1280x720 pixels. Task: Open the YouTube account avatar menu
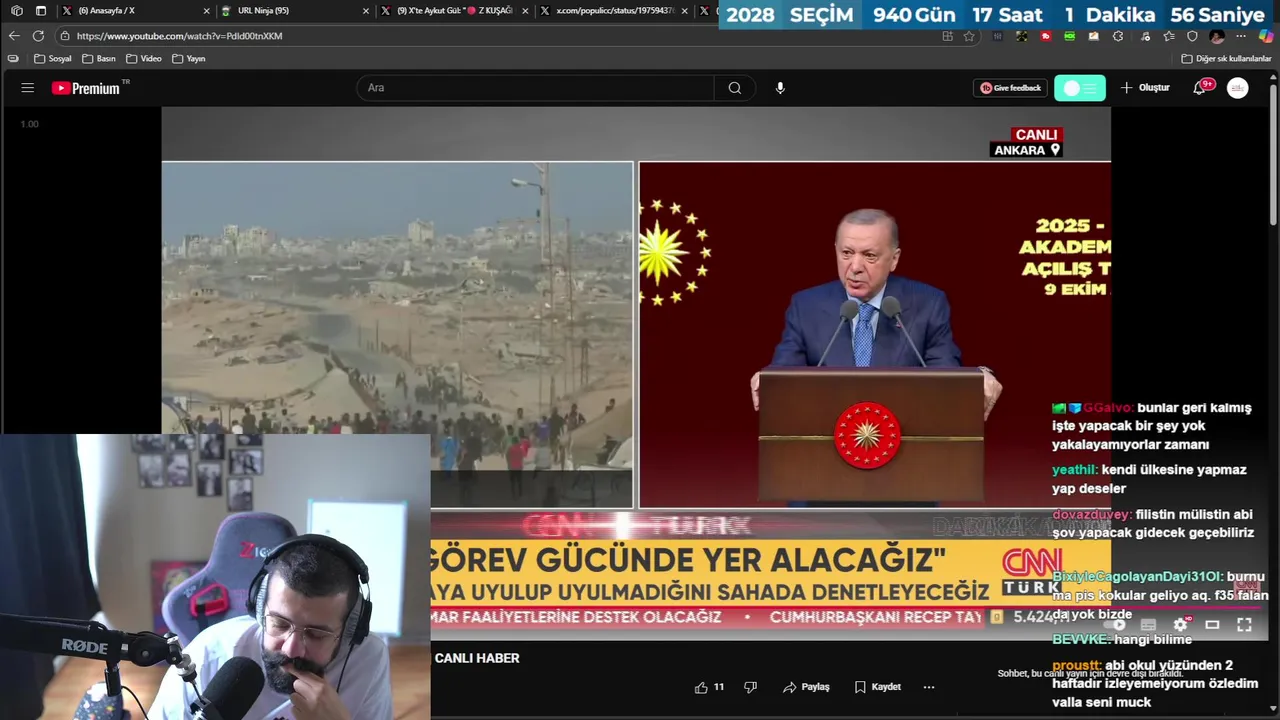[1238, 88]
